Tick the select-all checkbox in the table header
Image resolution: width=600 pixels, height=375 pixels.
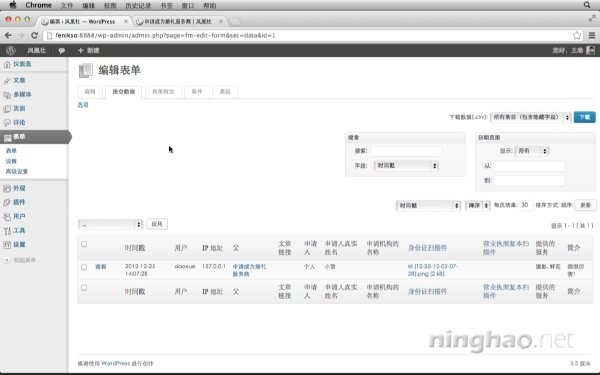point(84,244)
